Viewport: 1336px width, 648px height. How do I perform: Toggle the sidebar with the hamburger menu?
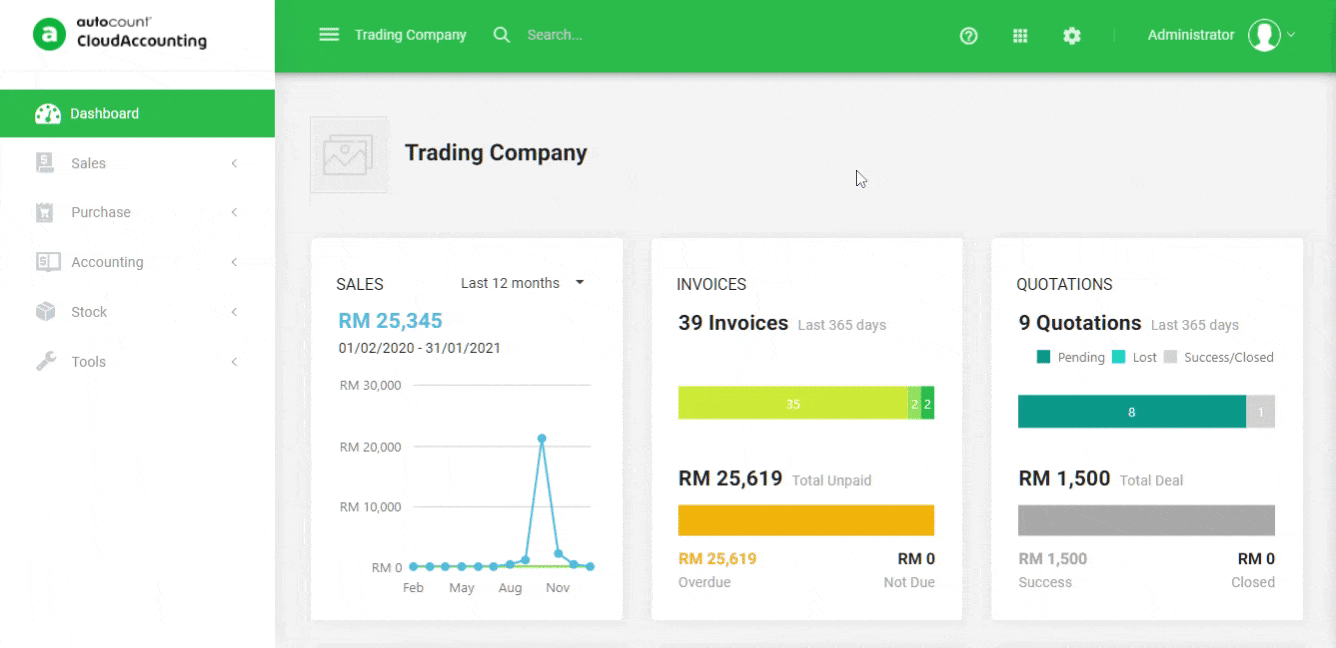point(329,34)
